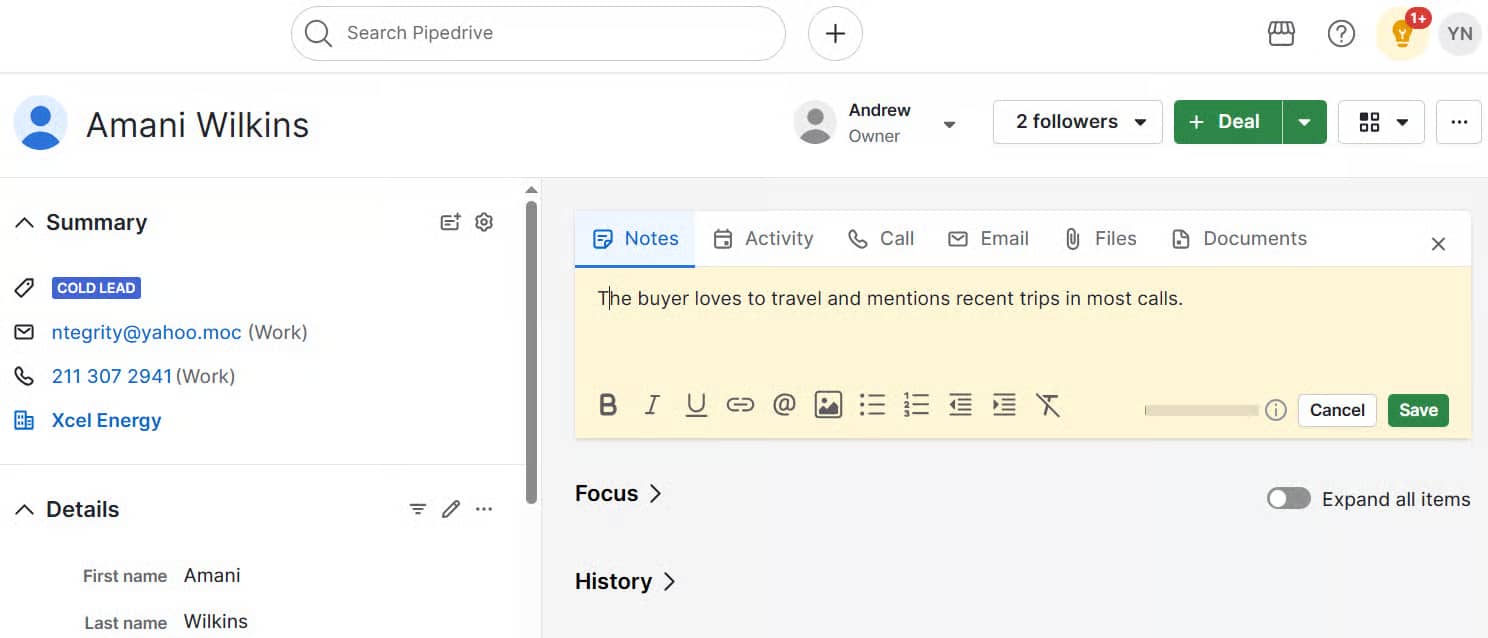This screenshot has width=1488, height=638.
Task: Switch to the Activity tab
Action: pyautogui.click(x=763, y=238)
